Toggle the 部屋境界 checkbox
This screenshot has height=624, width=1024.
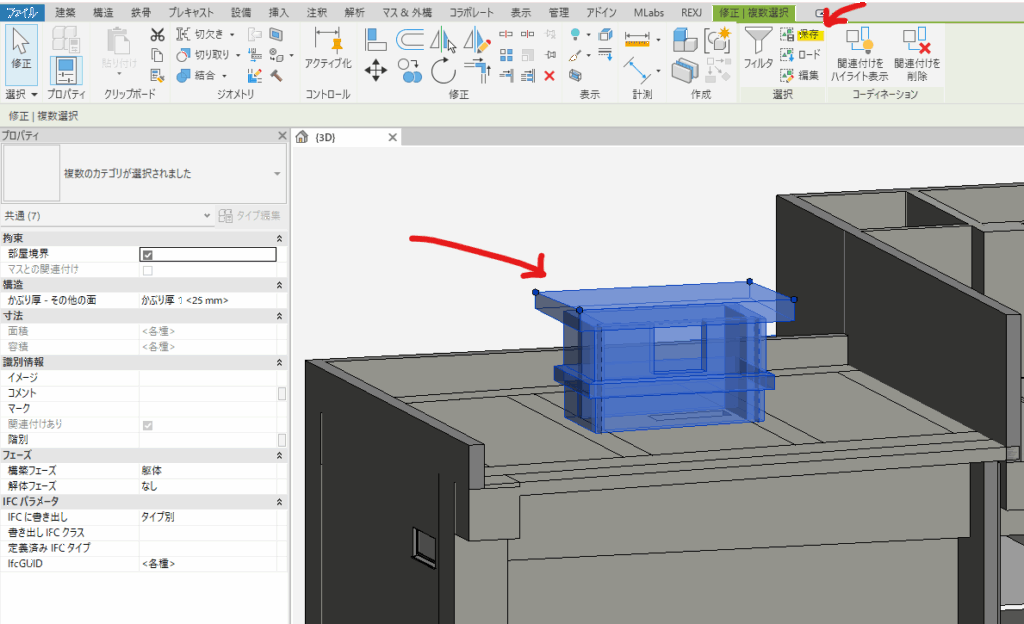coord(147,255)
